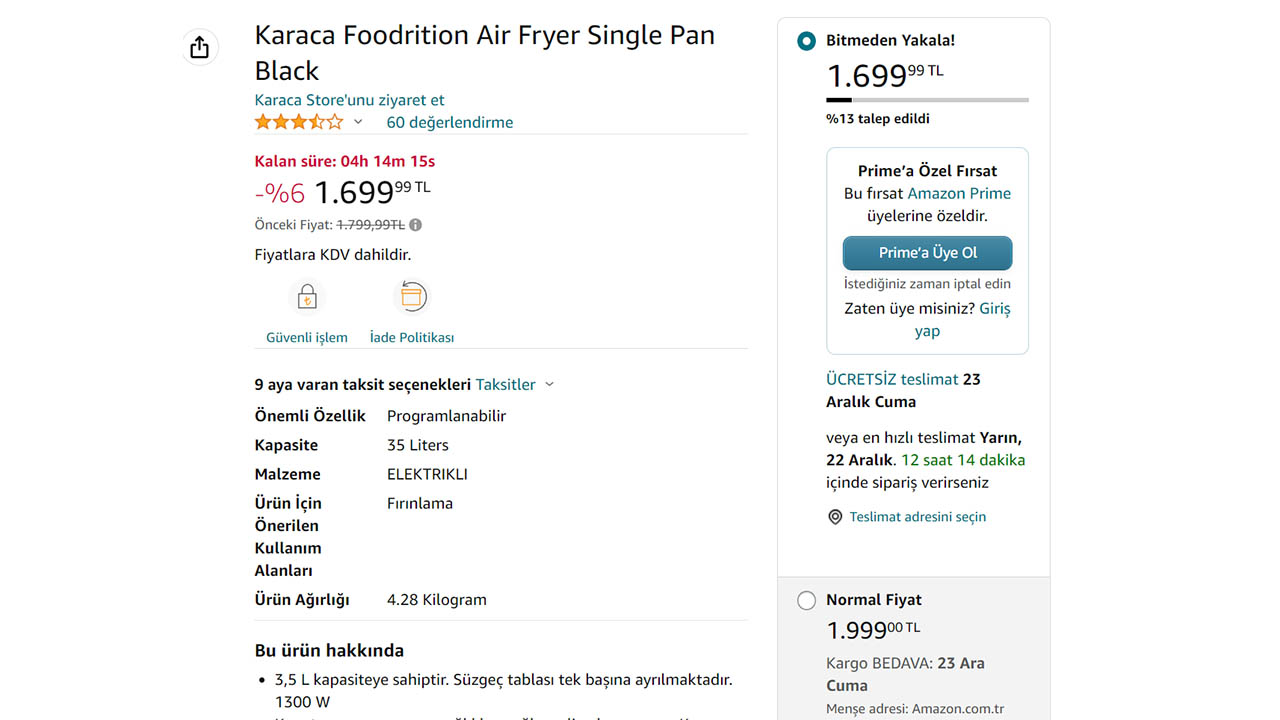Click the delivery location pin icon

[835, 517]
